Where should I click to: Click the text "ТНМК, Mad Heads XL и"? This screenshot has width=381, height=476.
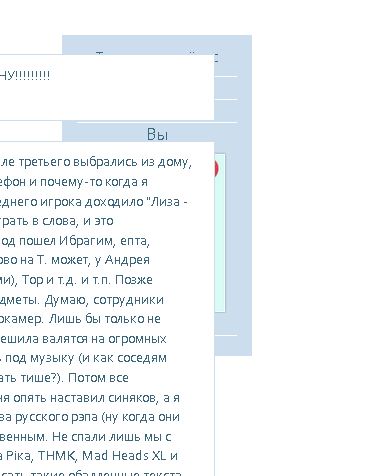(108, 456)
